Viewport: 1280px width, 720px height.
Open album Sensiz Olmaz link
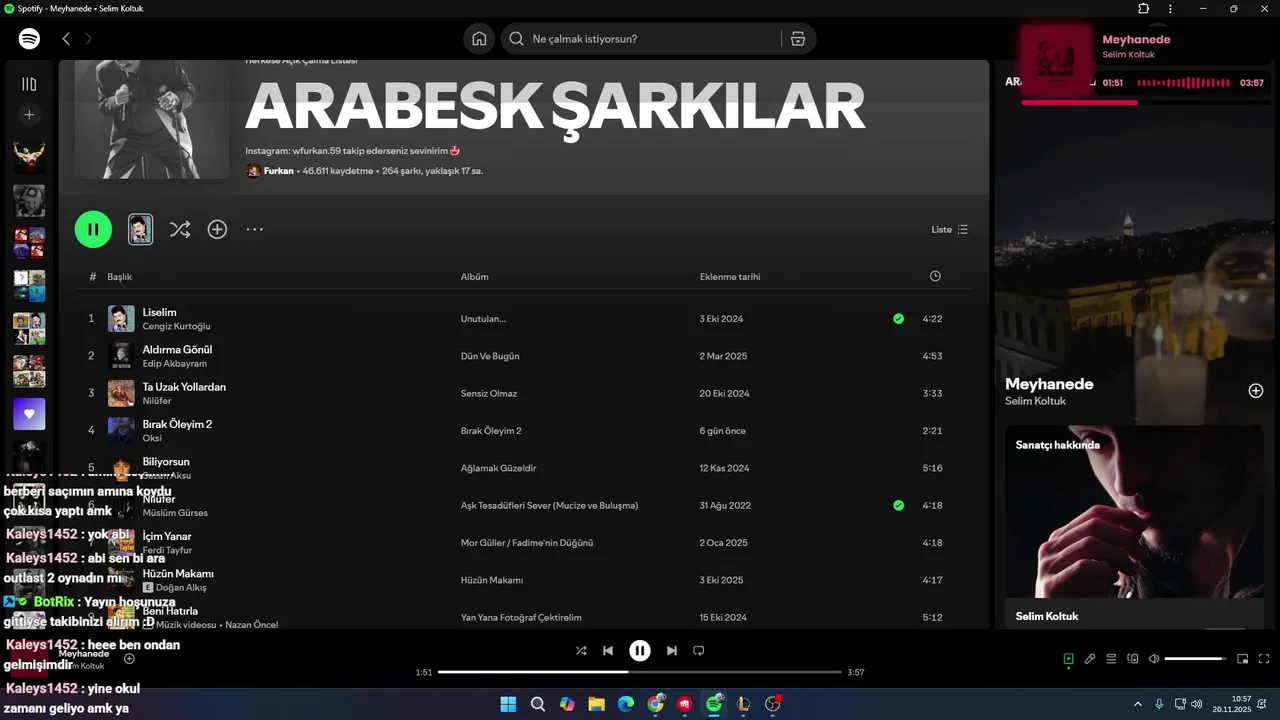[489, 394]
